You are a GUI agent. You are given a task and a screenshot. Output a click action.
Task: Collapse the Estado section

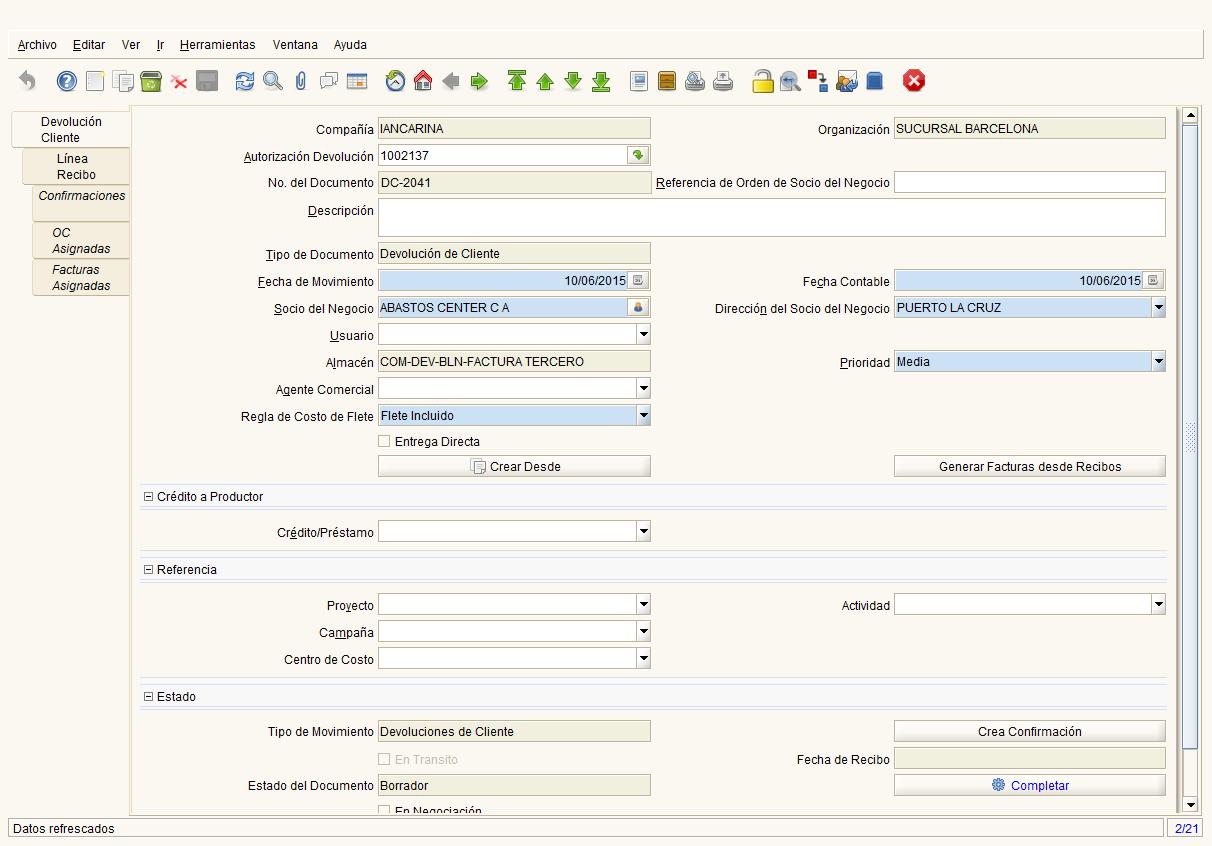pyautogui.click(x=149, y=696)
